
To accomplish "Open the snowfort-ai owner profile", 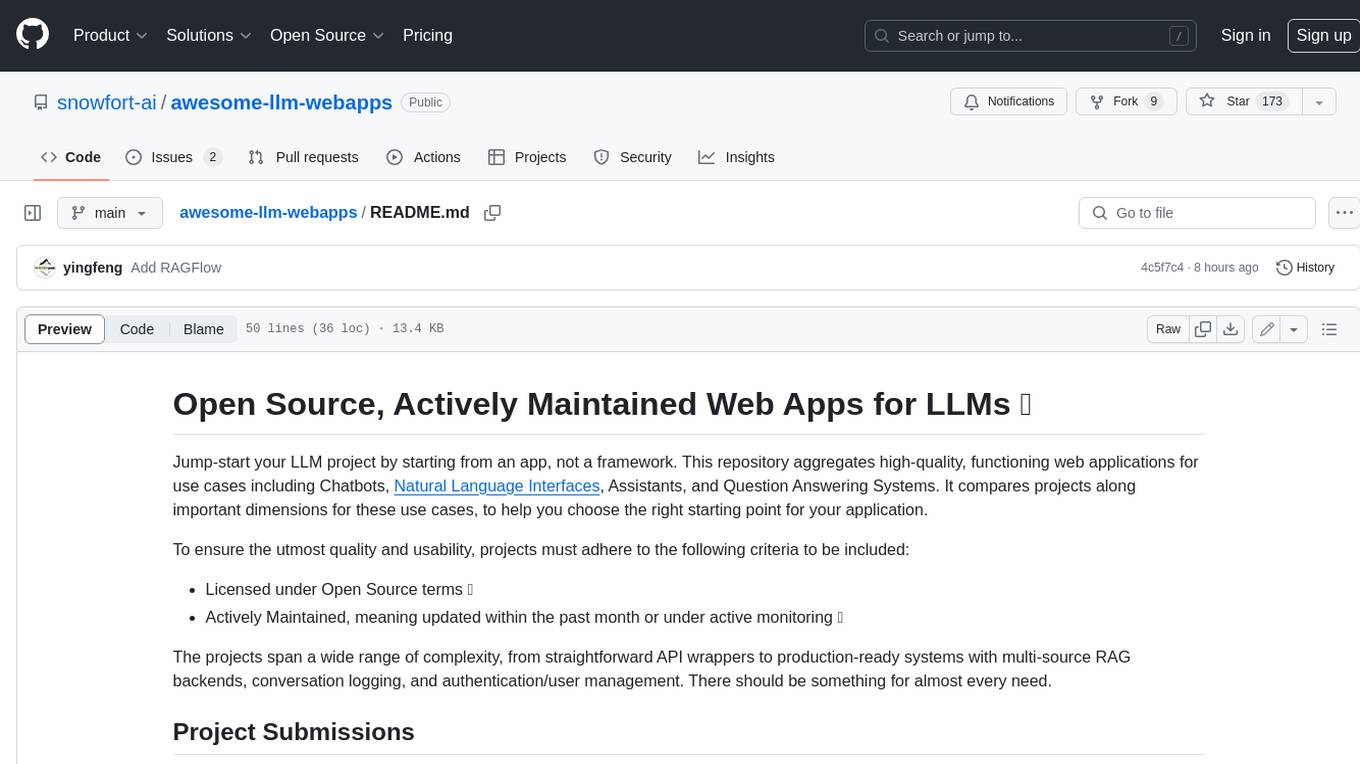I will [106, 102].
